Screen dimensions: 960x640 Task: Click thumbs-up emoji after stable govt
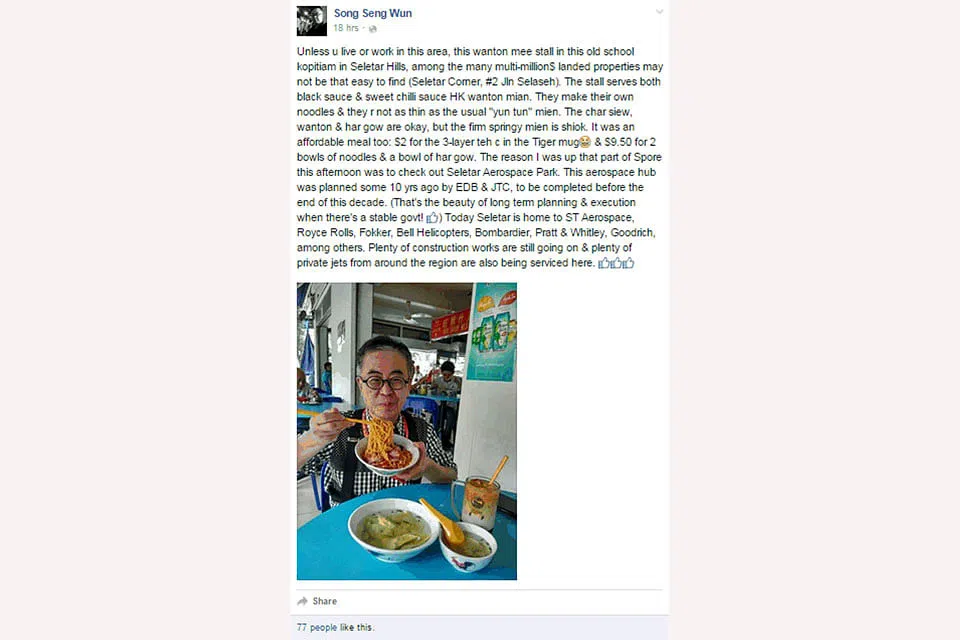point(432,217)
